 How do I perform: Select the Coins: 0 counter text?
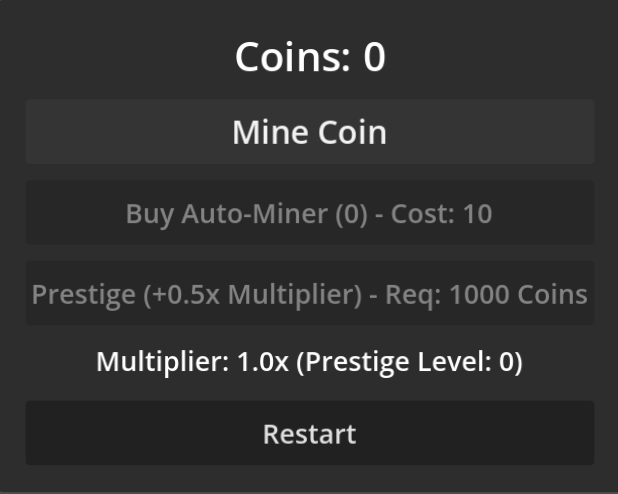coord(310,57)
